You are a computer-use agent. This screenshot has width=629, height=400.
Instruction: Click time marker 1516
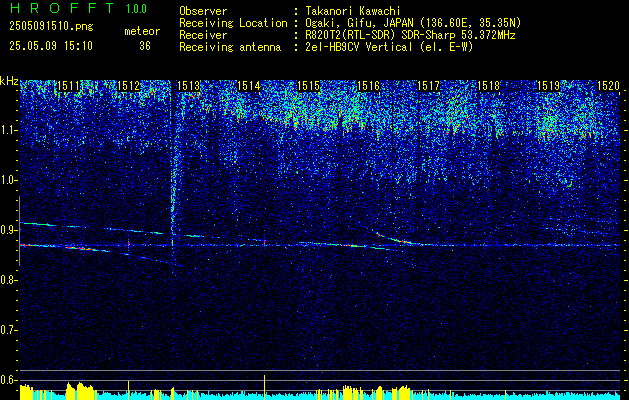(369, 85)
